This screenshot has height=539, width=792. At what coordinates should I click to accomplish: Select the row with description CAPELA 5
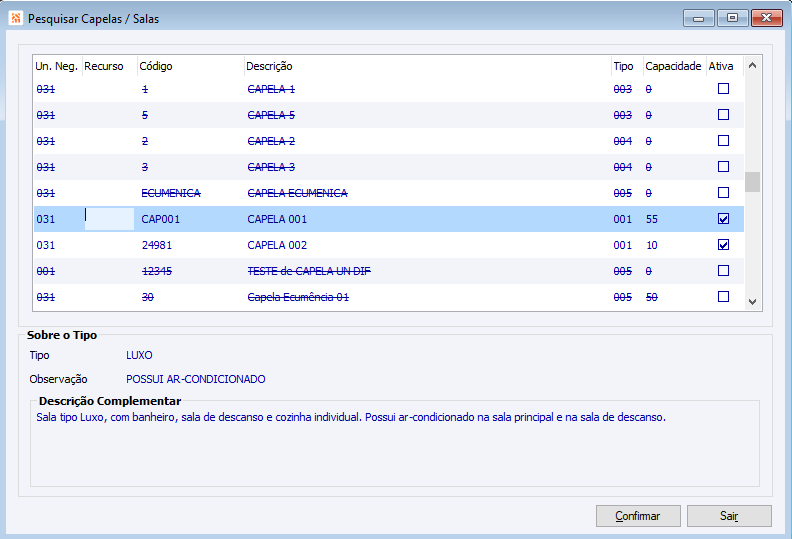click(x=388, y=115)
